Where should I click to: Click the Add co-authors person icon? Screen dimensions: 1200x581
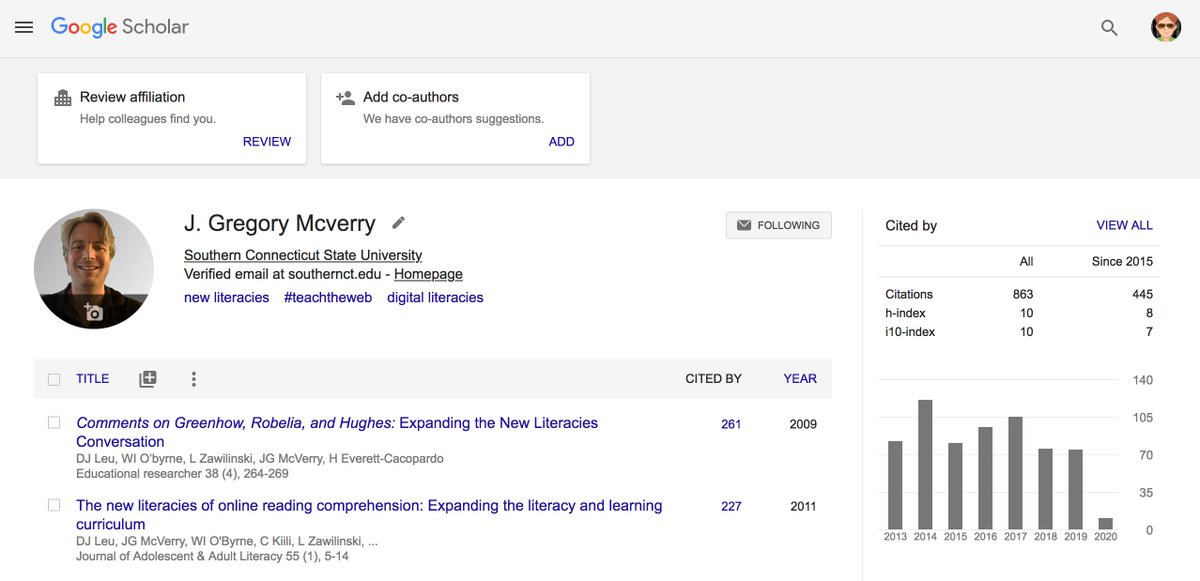click(x=346, y=97)
